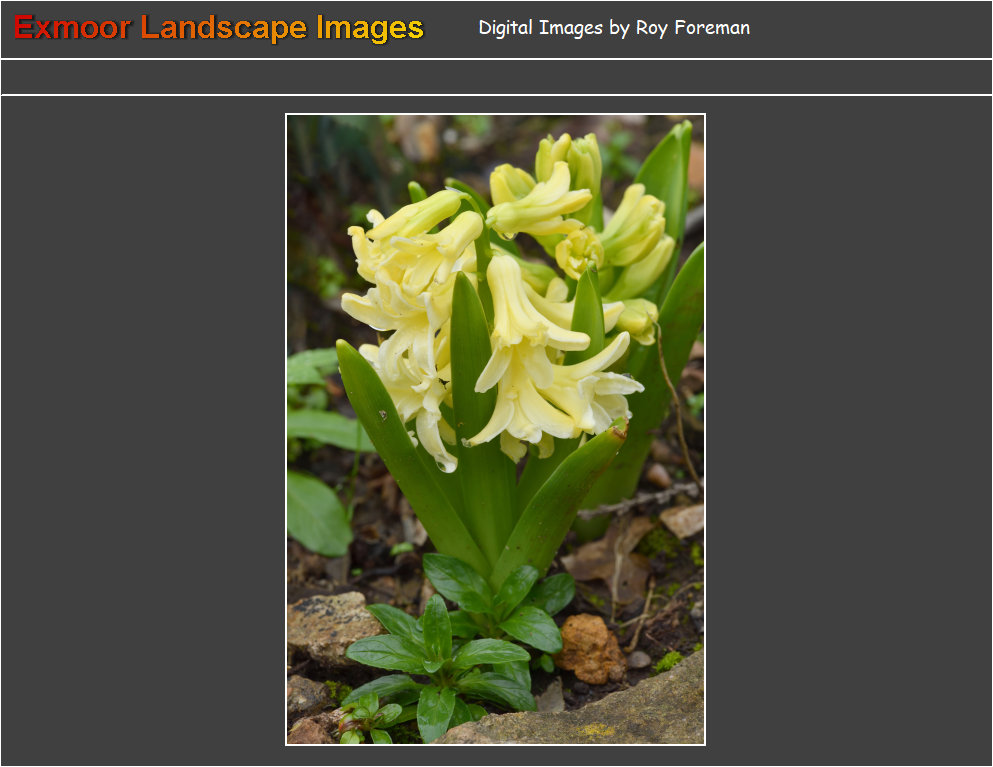Click the word Exmoor in the title
The image size is (993, 767).
pyautogui.click(x=72, y=28)
